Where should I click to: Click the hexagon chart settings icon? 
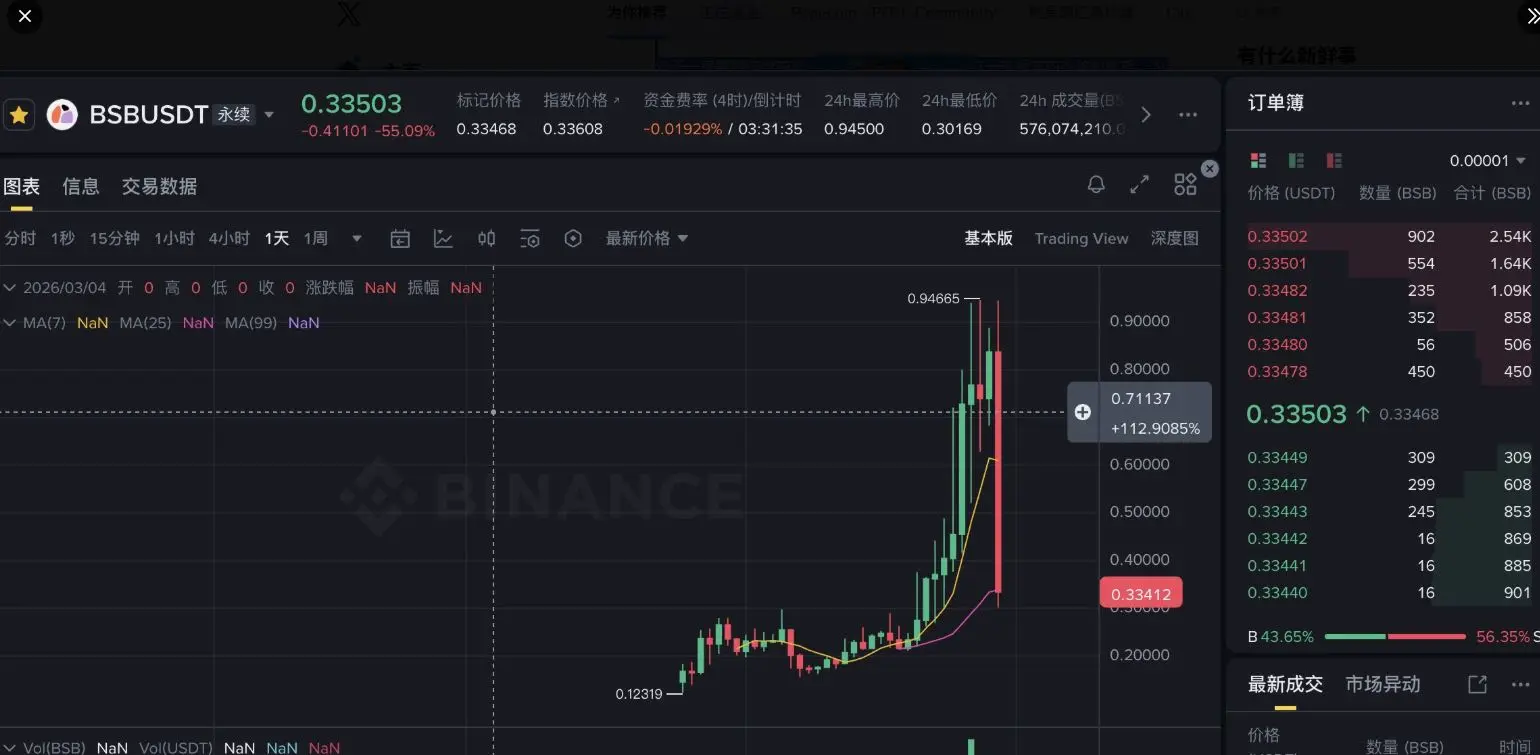[x=573, y=238]
